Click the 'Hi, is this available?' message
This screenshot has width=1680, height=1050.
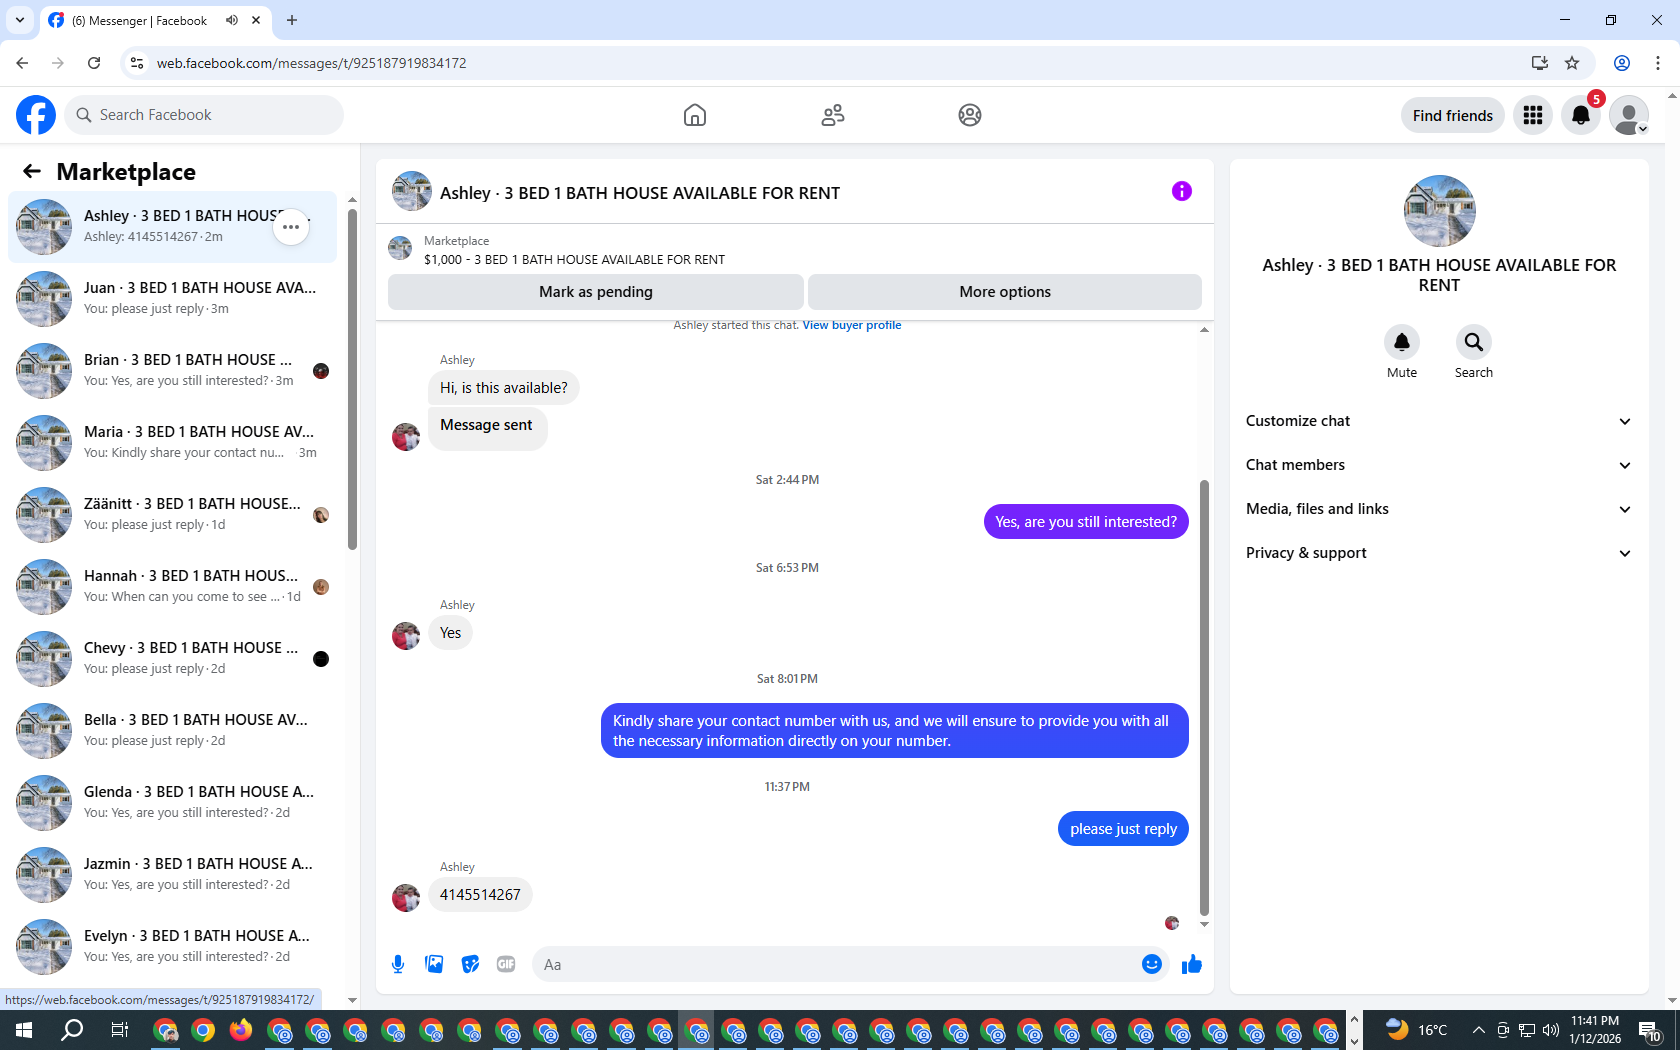pos(503,387)
